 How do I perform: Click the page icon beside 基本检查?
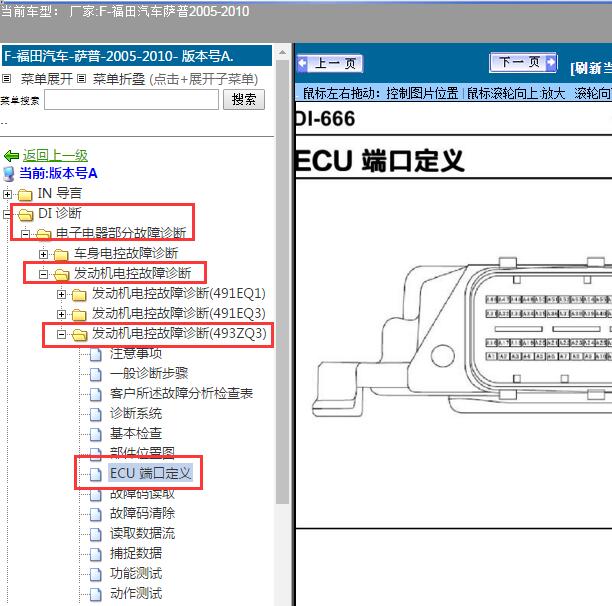pos(96,434)
